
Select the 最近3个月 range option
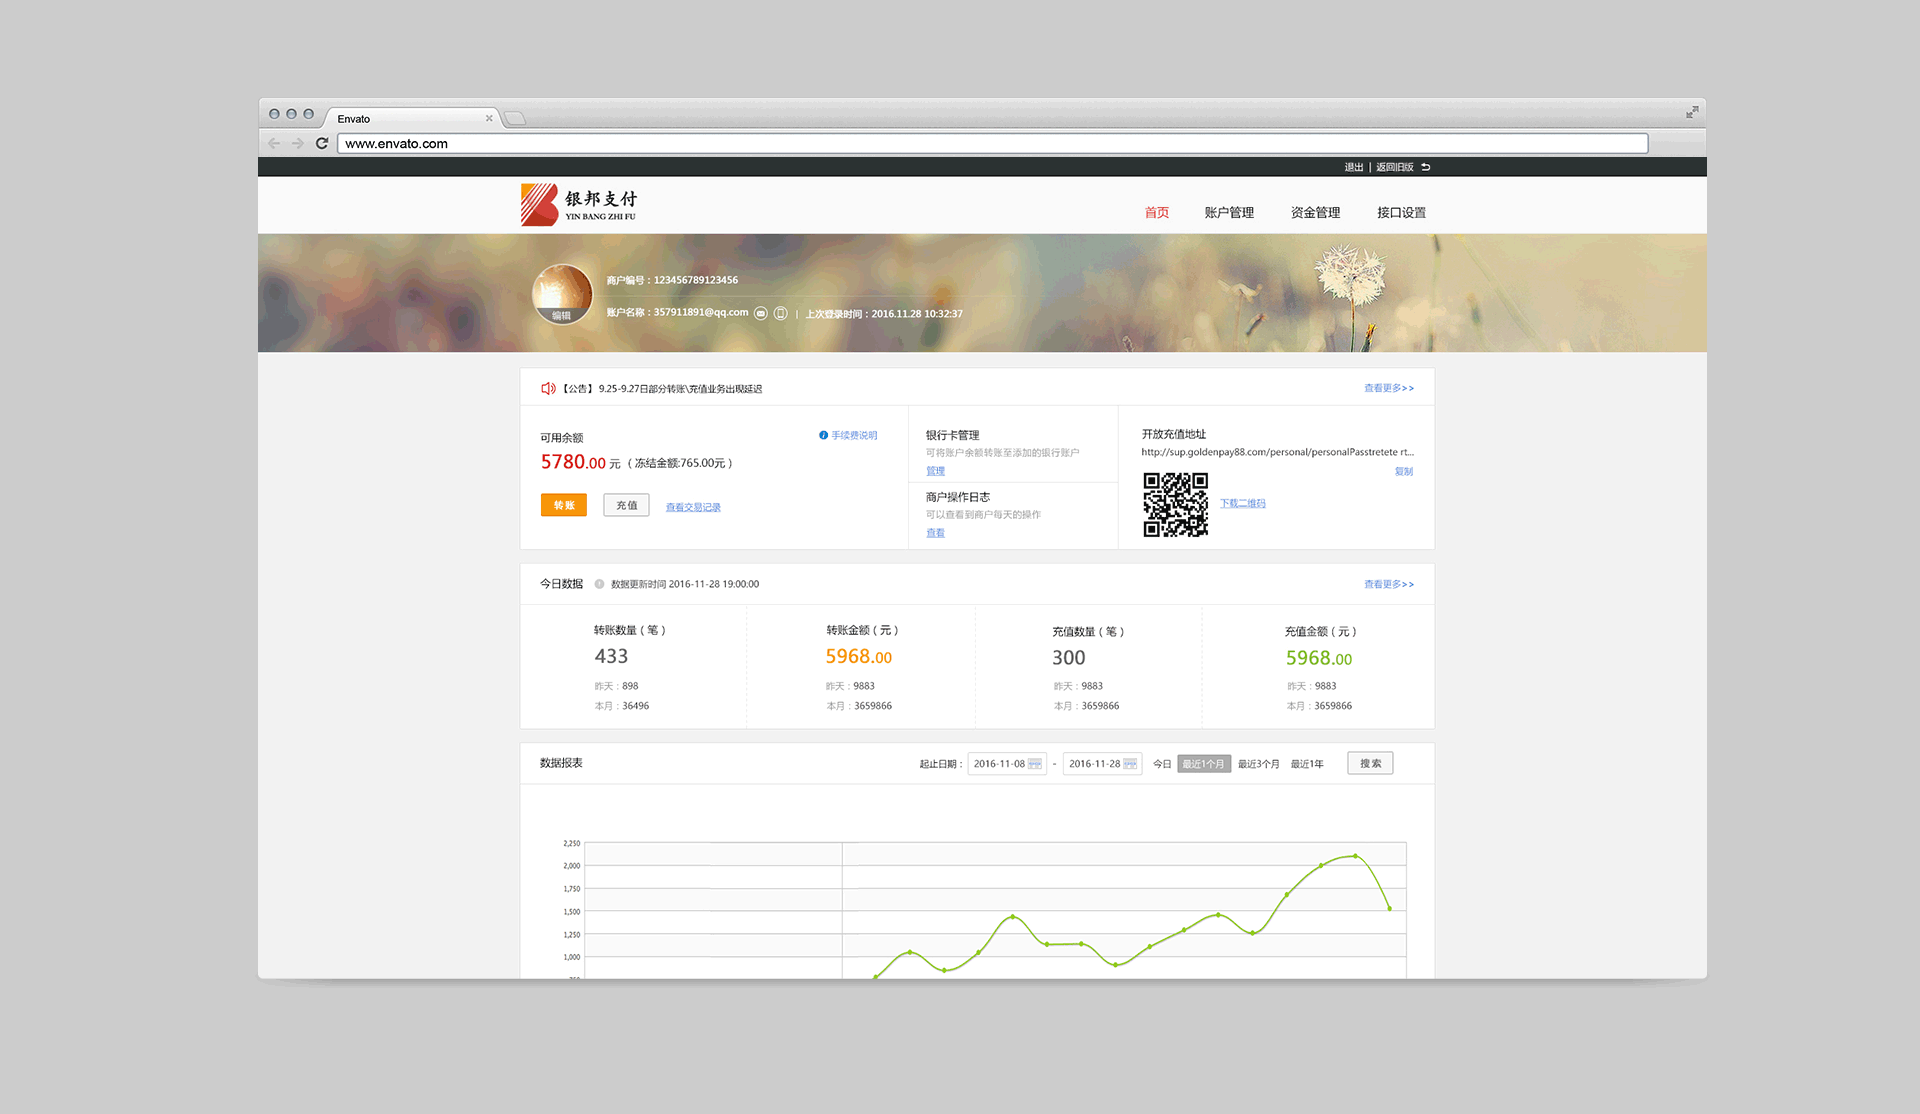(x=1258, y=764)
